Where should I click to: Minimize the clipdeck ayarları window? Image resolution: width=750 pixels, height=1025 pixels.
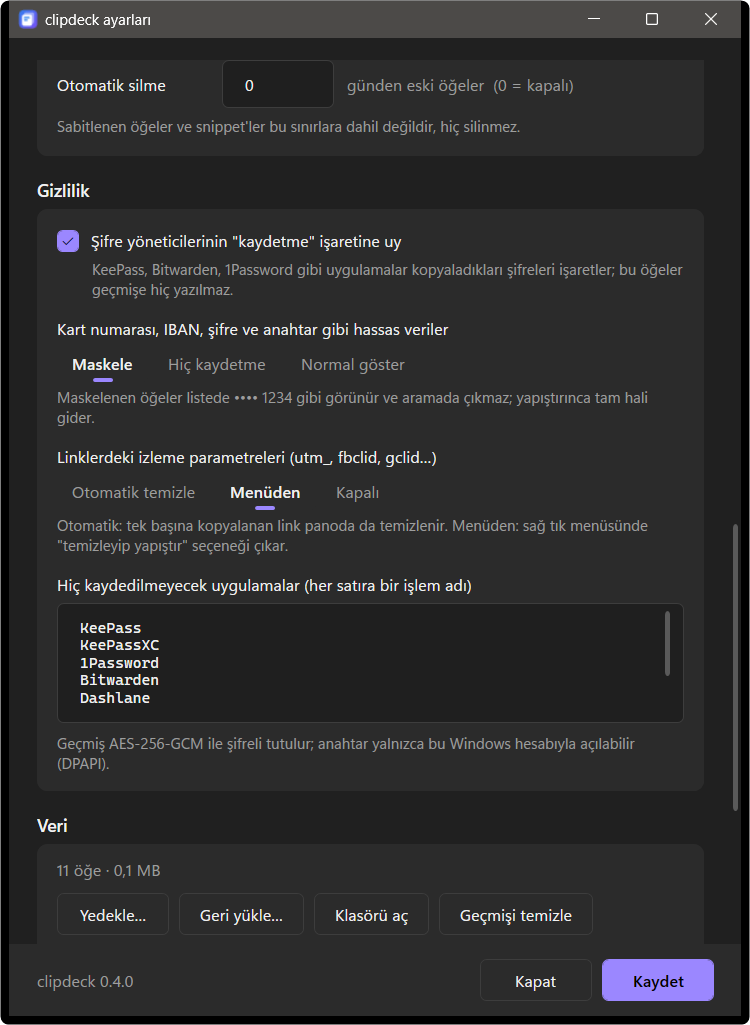pos(592,20)
